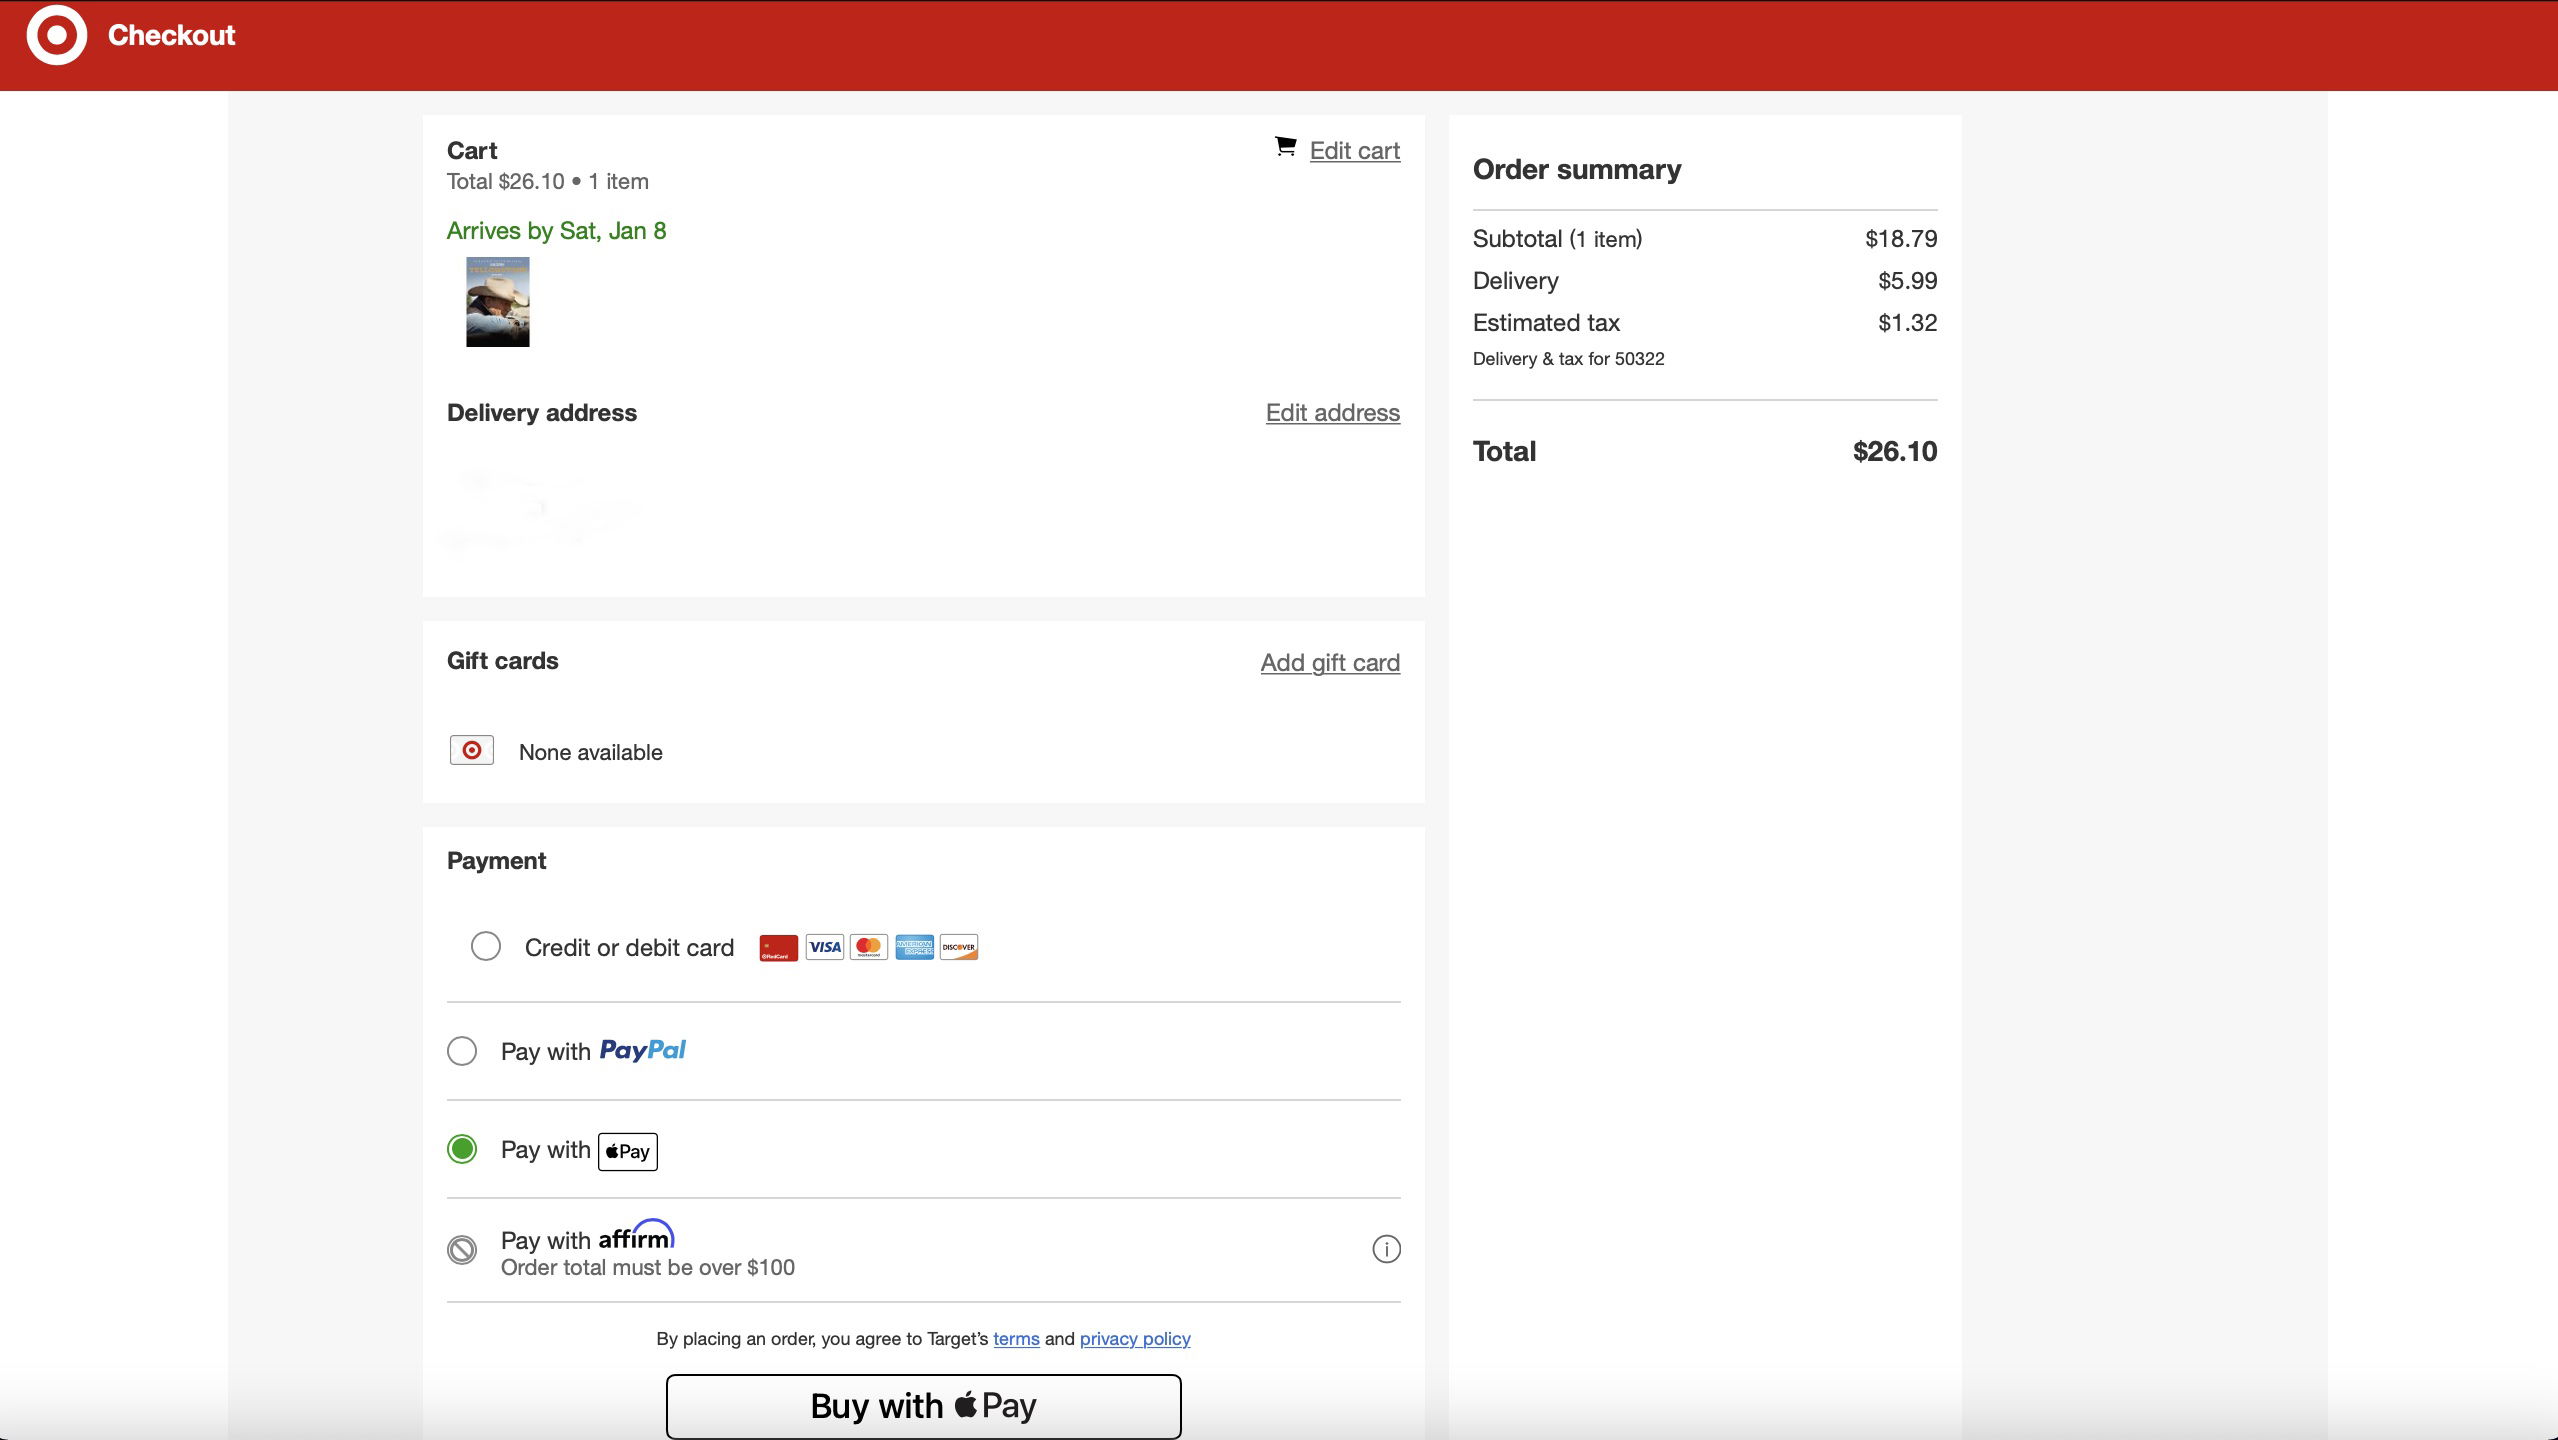Screen dimensions: 2558x1440
Task: Click the disabled Affirm payment radio
Action: [462, 1250]
